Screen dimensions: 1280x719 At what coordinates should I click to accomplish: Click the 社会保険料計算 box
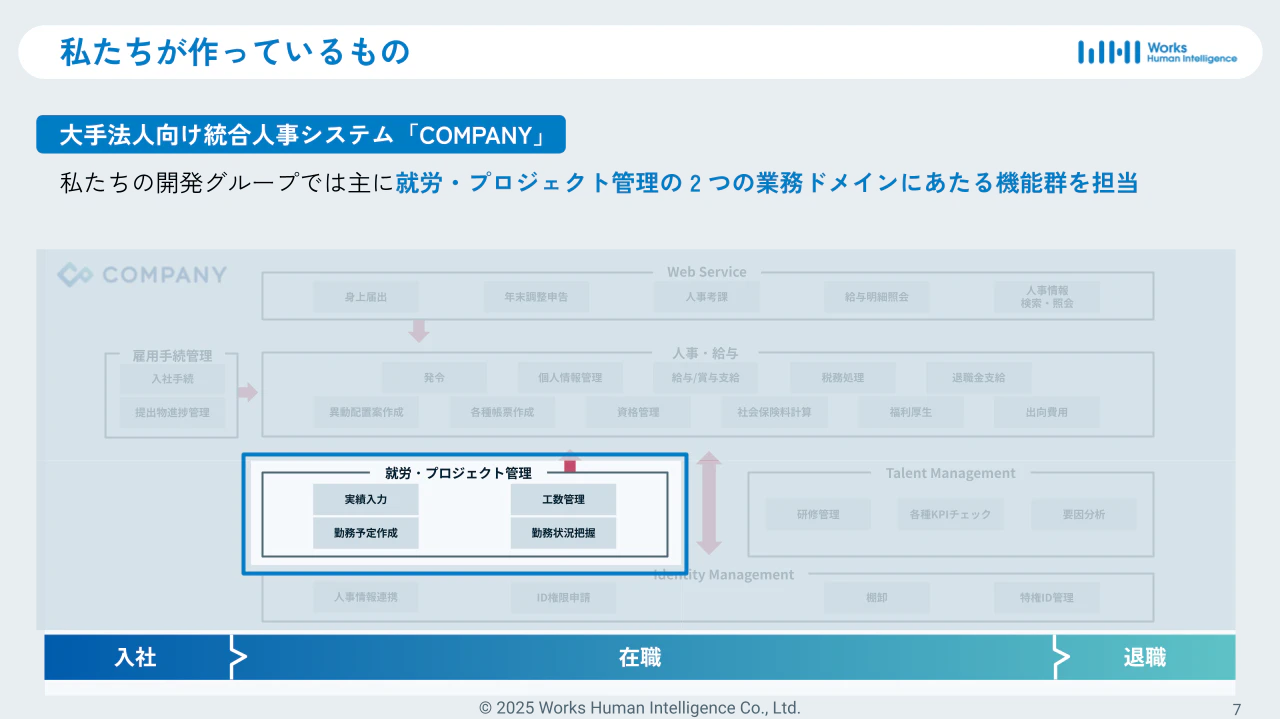point(774,412)
